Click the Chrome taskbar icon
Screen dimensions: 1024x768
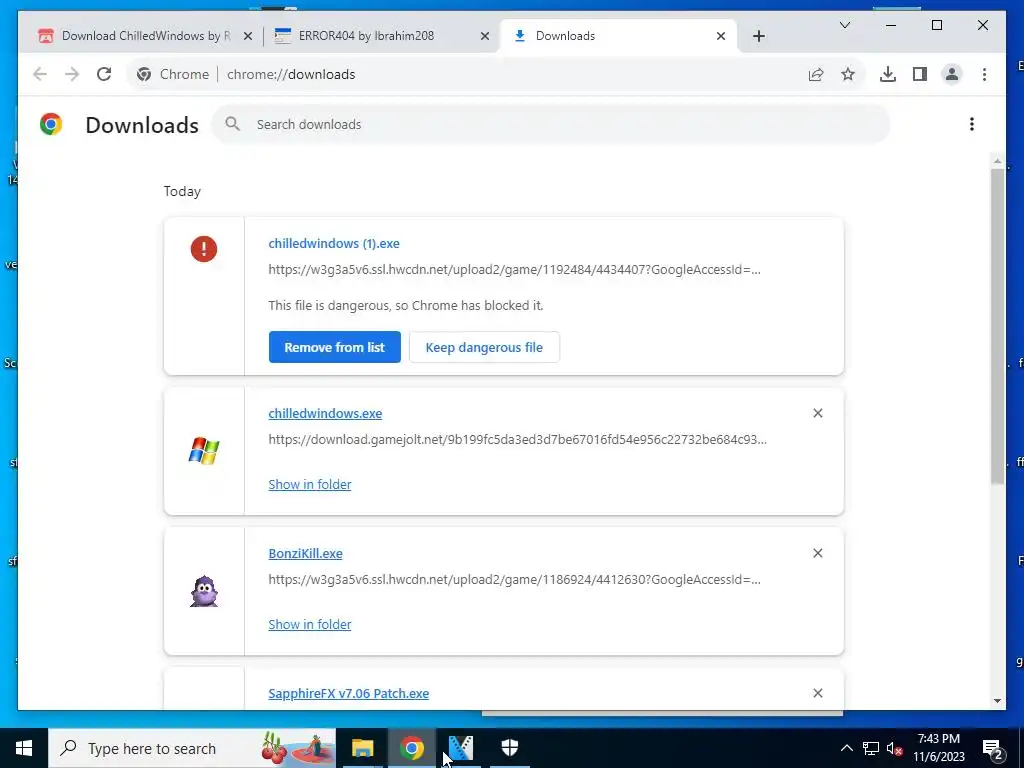(x=412, y=748)
